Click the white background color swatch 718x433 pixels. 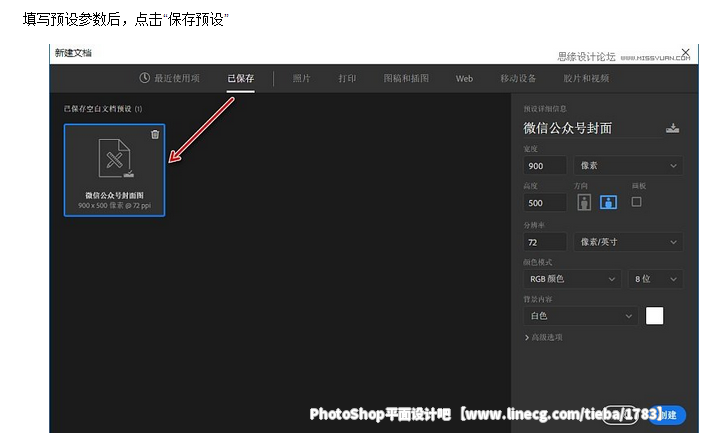tap(654, 316)
